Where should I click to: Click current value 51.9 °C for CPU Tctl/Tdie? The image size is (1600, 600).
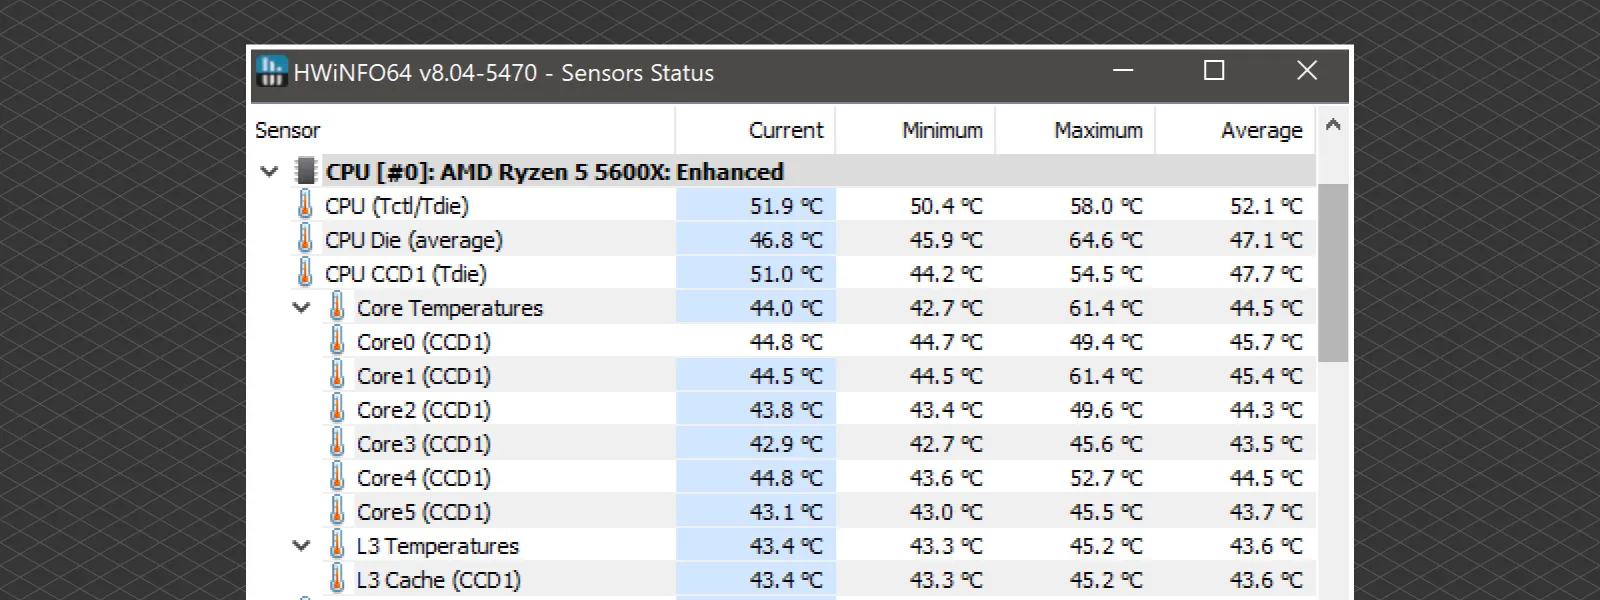pyautogui.click(x=786, y=206)
